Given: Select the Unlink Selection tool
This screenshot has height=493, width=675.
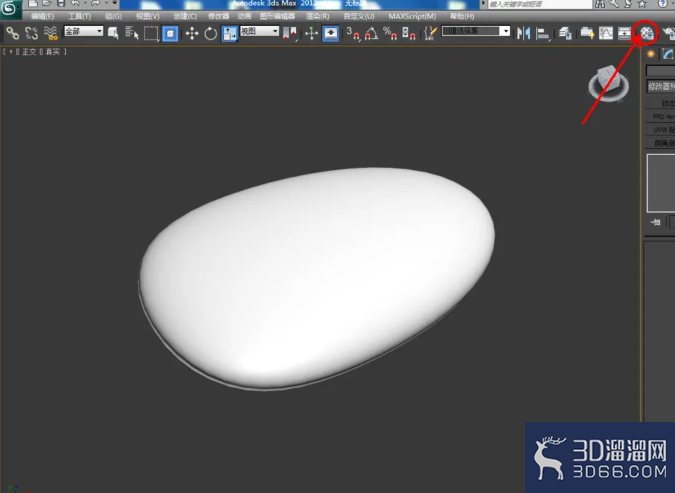Looking at the screenshot, I should point(31,33).
